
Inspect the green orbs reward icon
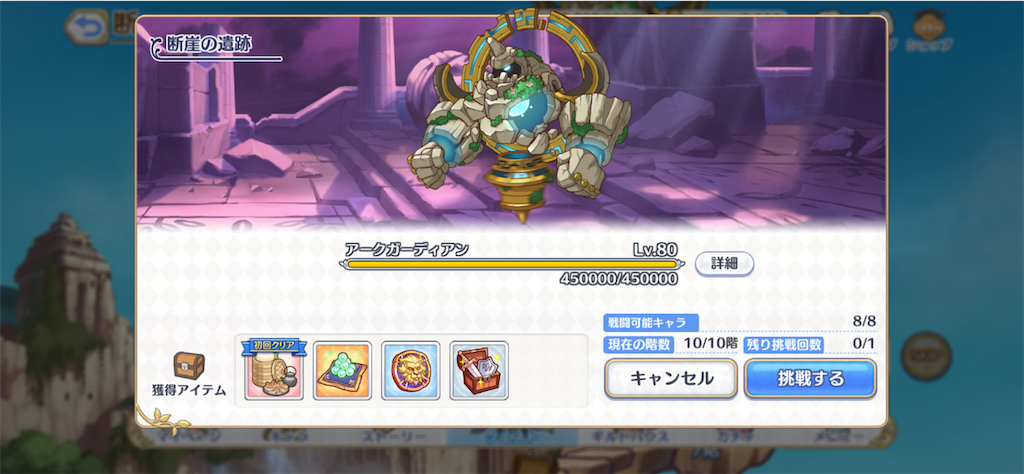(x=343, y=370)
